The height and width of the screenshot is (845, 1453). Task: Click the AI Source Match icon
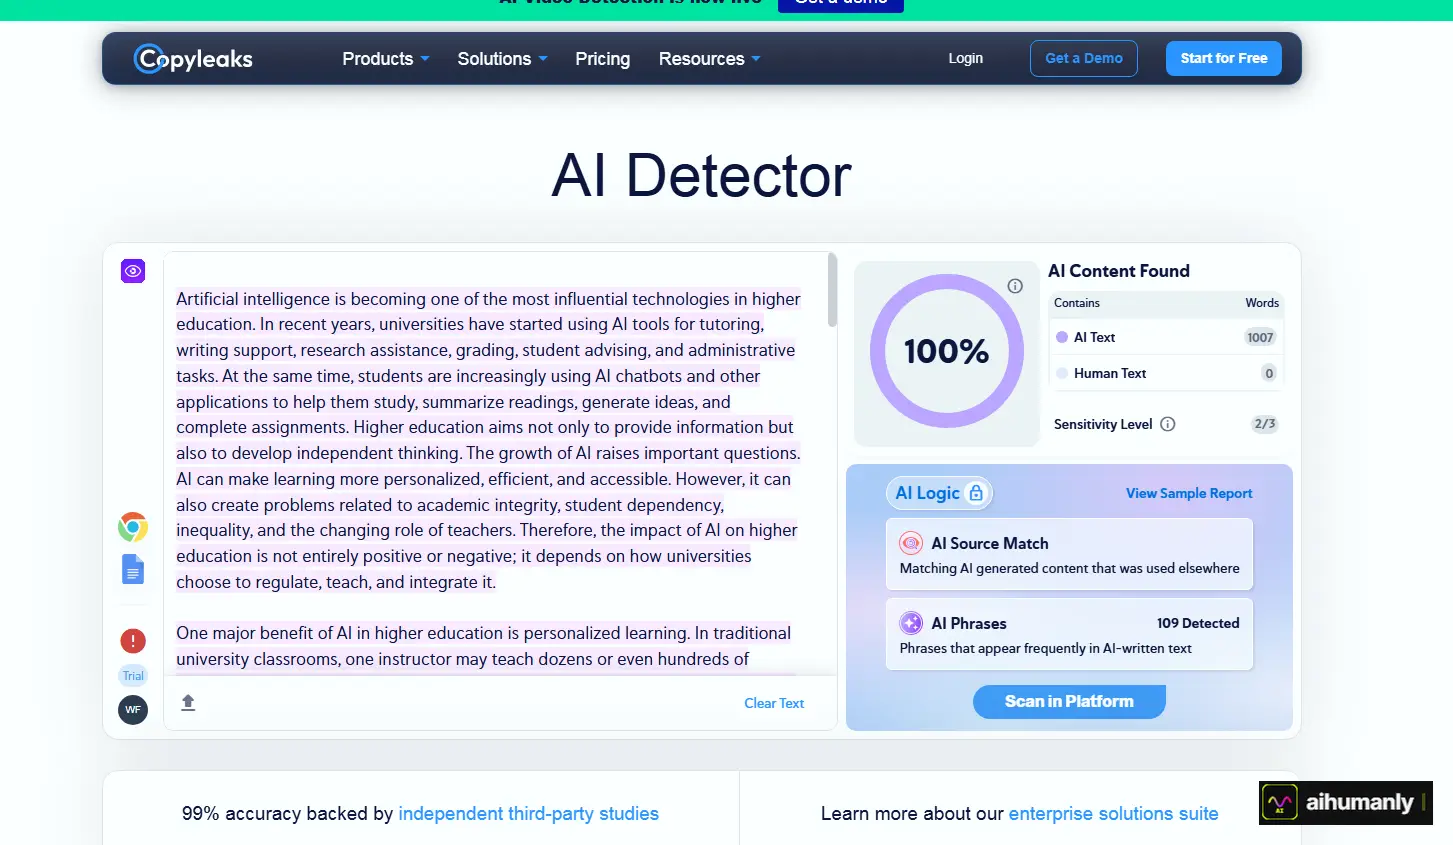click(911, 543)
